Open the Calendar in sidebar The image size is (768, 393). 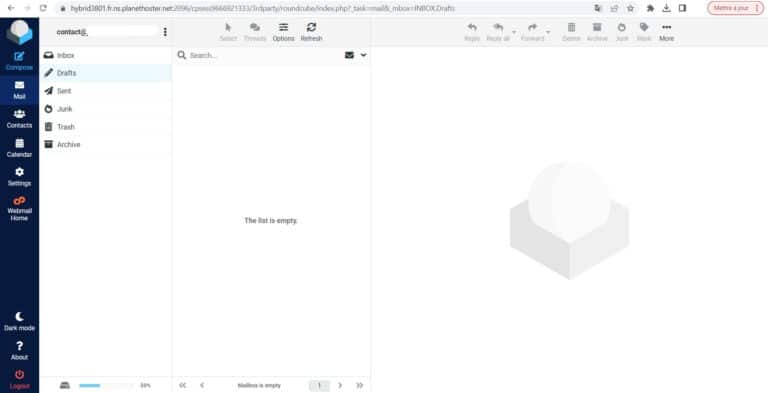[x=19, y=148]
